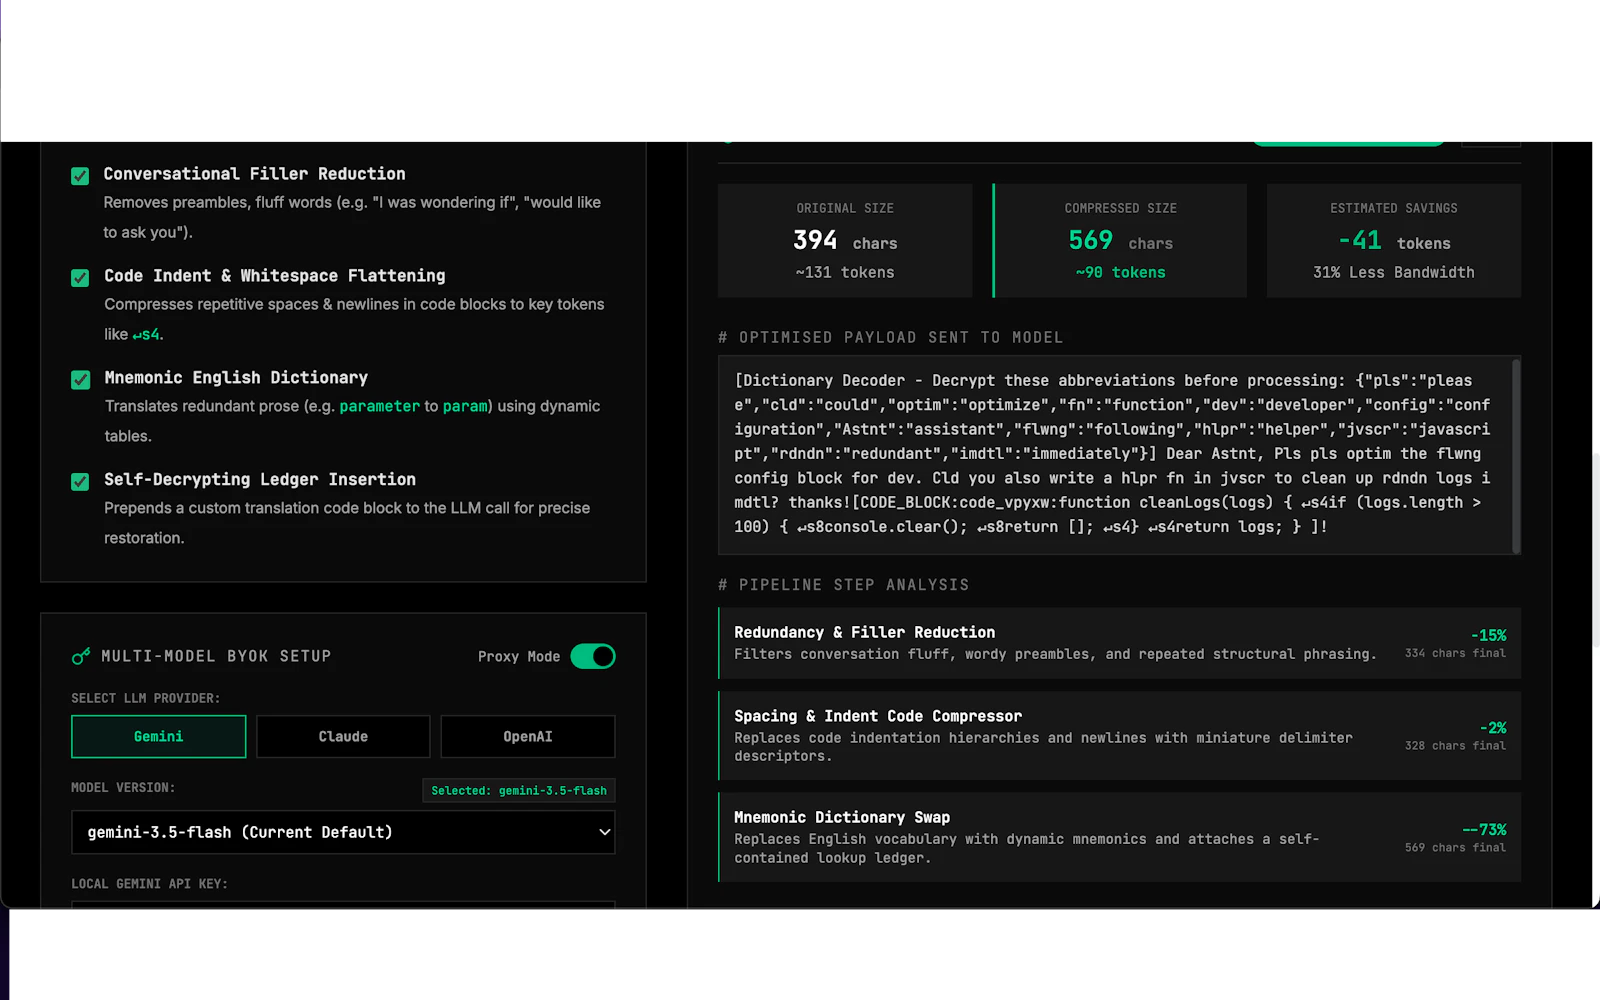Click the 'Self-Decrypting Ledger Insertion' label

click(260, 480)
